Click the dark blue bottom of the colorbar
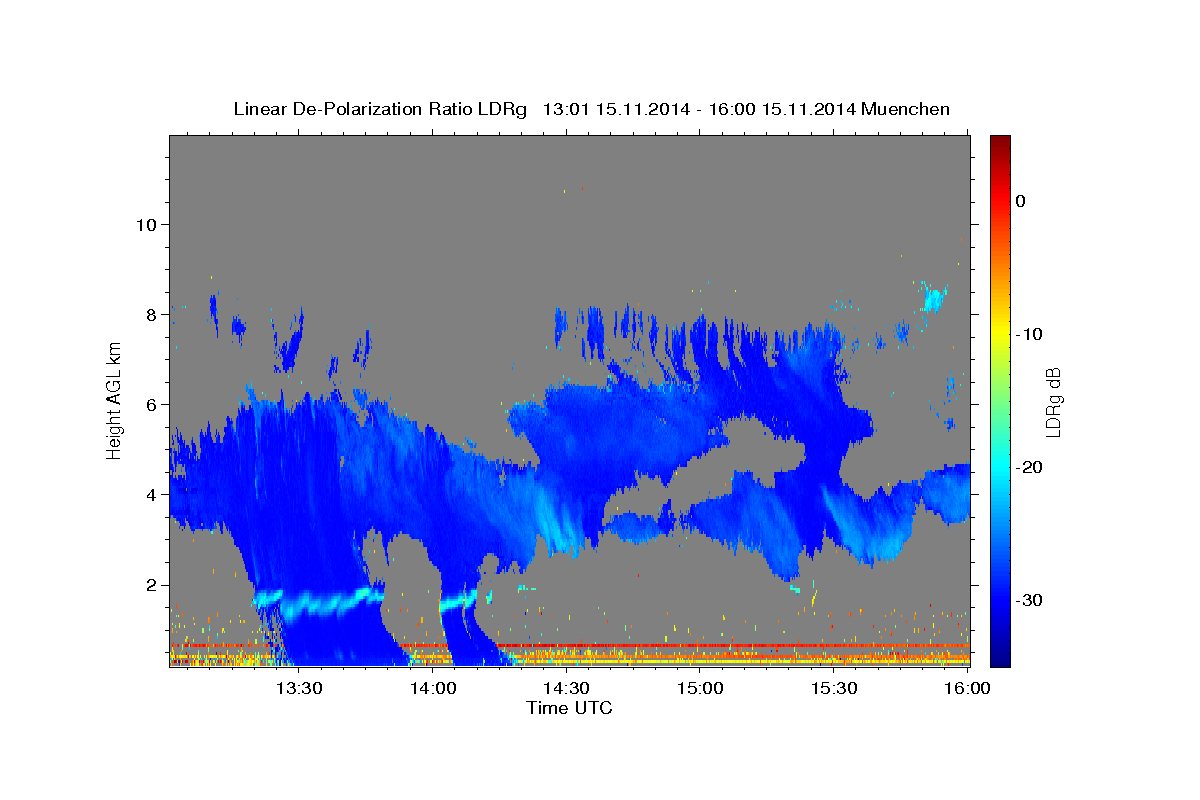1200x800 pixels. pyautogui.click(x=1000, y=655)
